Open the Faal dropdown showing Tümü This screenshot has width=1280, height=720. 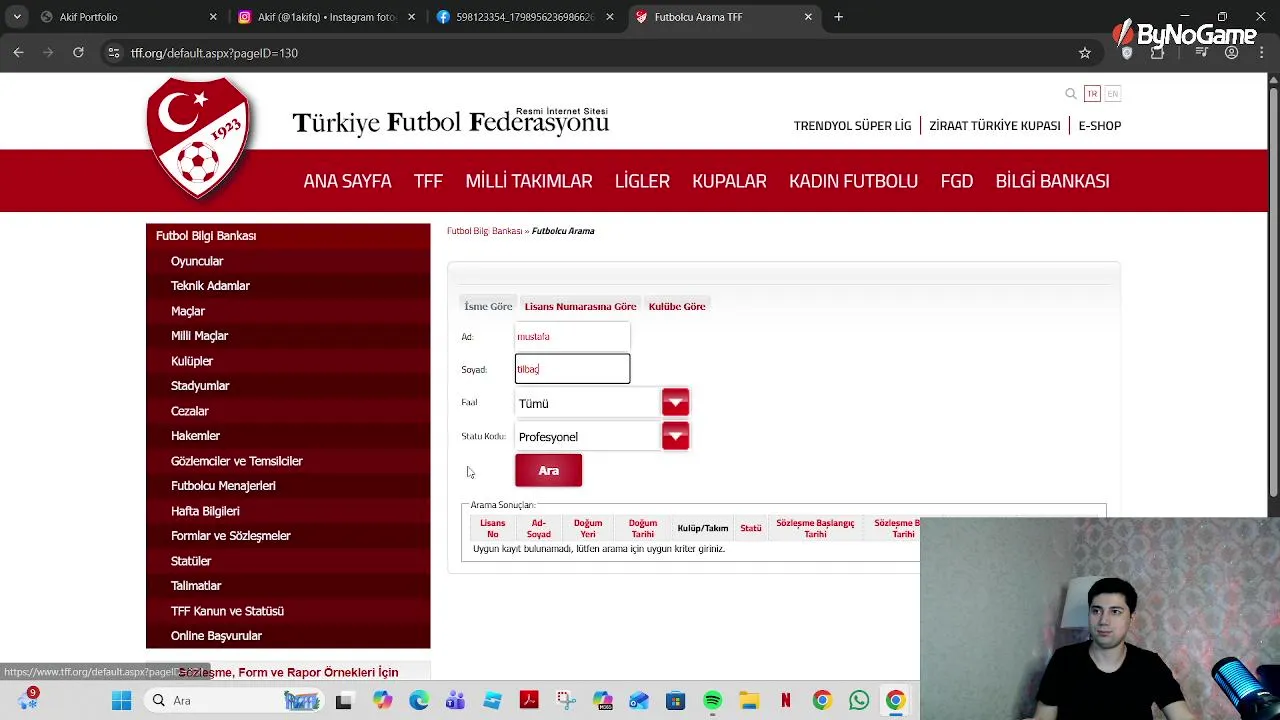pyautogui.click(x=602, y=403)
